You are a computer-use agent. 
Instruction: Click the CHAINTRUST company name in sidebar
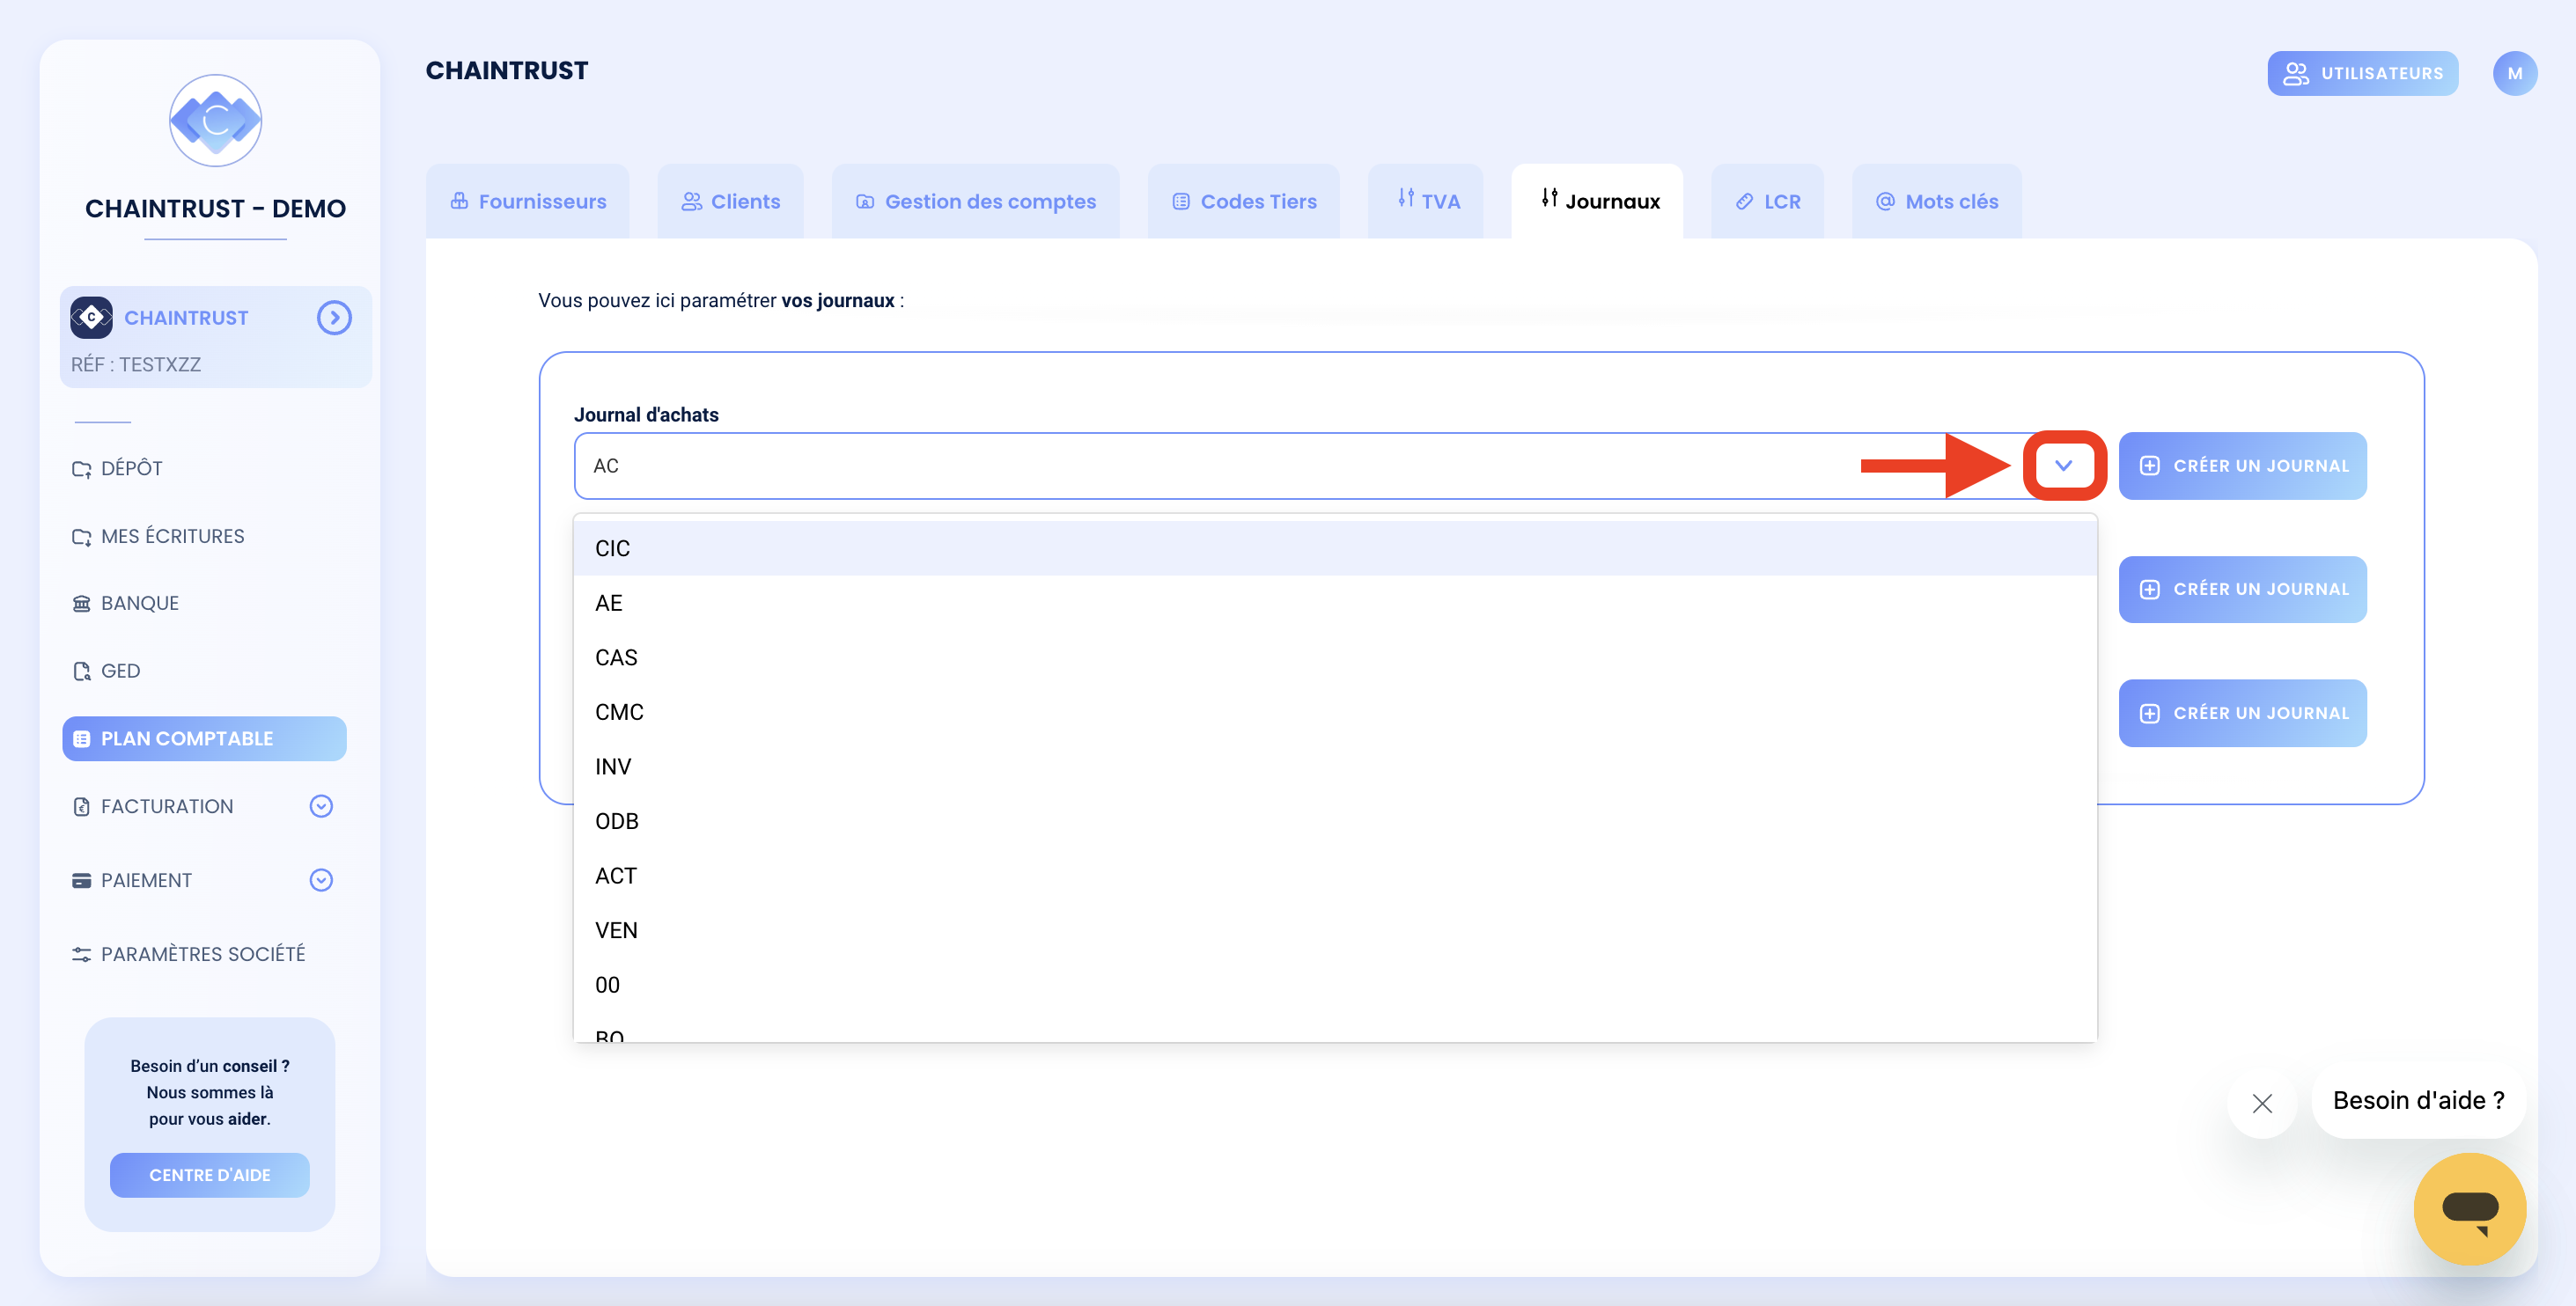coord(186,318)
